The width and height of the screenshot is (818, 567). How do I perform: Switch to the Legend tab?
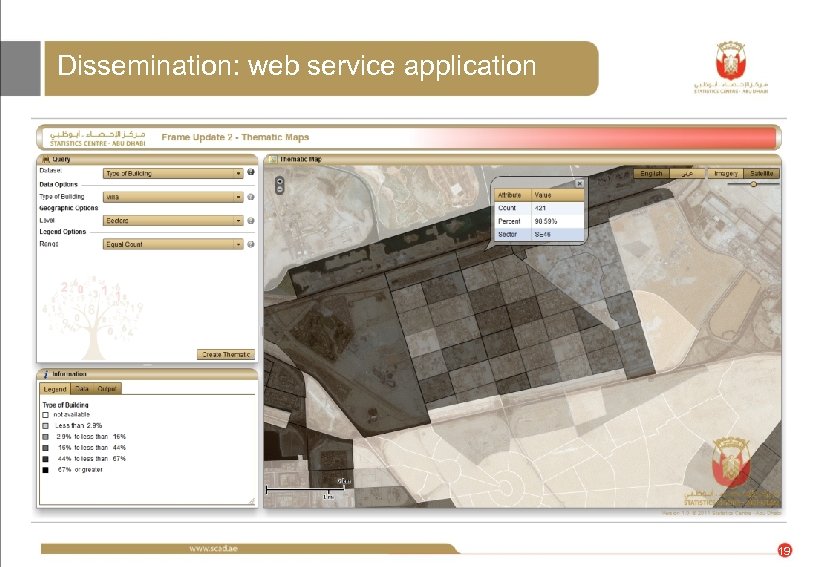click(55, 389)
